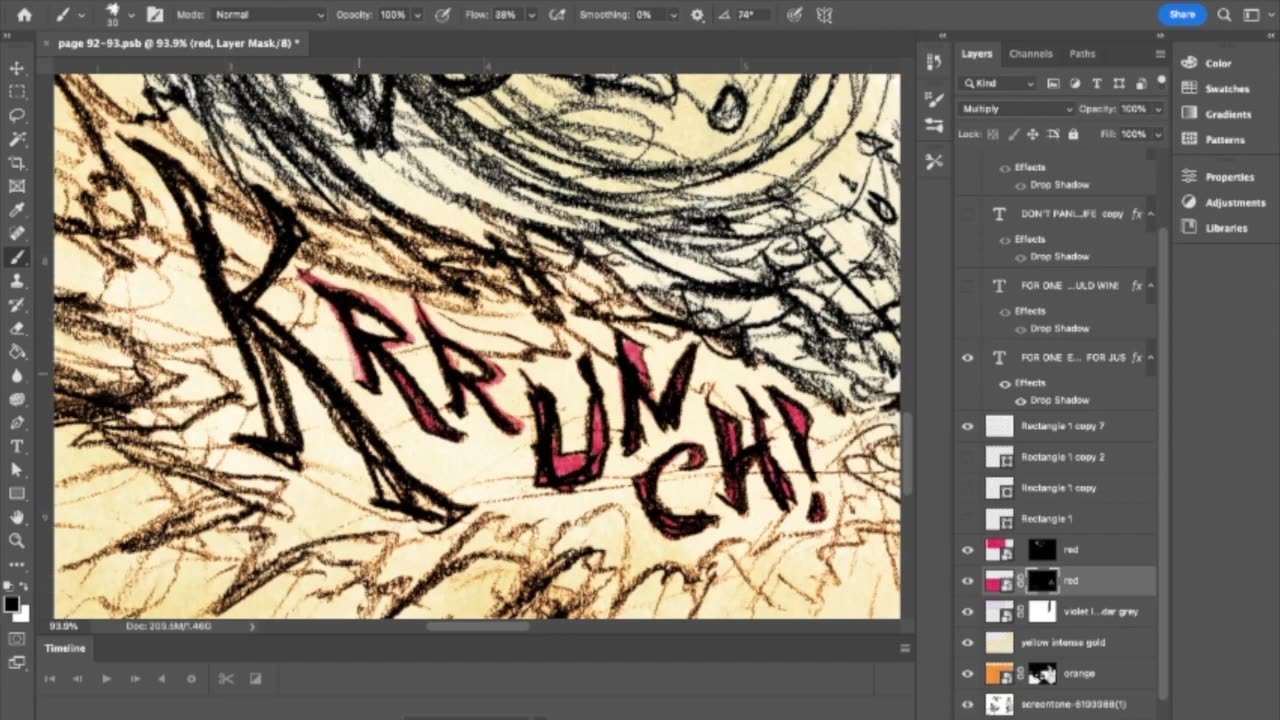Image resolution: width=1280 pixels, height=720 pixels.
Task: Open the brush Opacity slider dropdown
Action: click(417, 15)
